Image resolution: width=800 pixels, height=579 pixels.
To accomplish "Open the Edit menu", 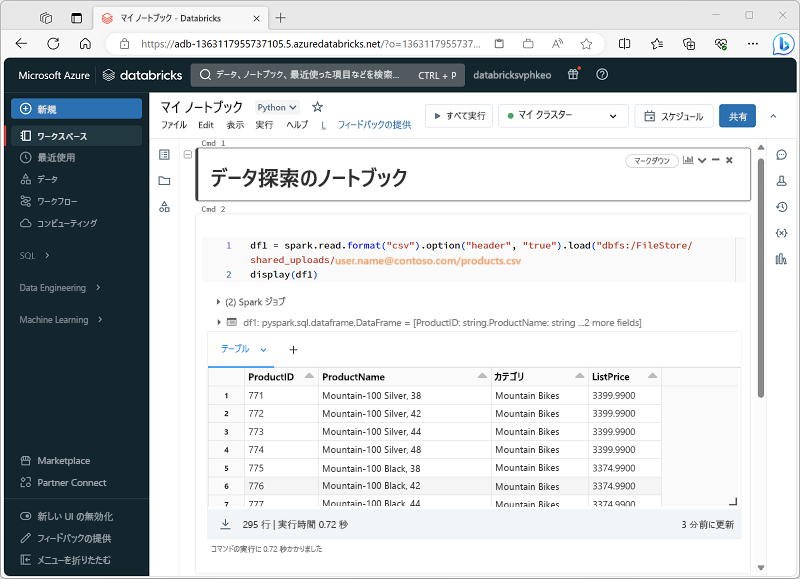I will [x=207, y=124].
